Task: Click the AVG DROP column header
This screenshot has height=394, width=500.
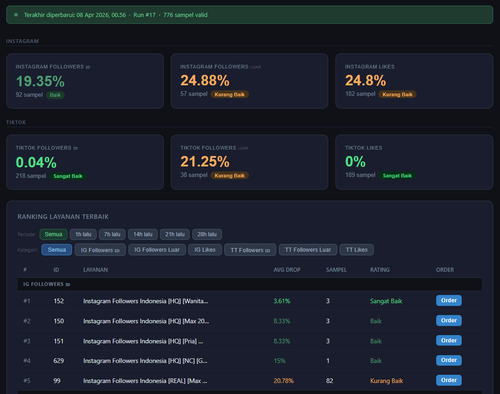Action: [x=287, y=270]
